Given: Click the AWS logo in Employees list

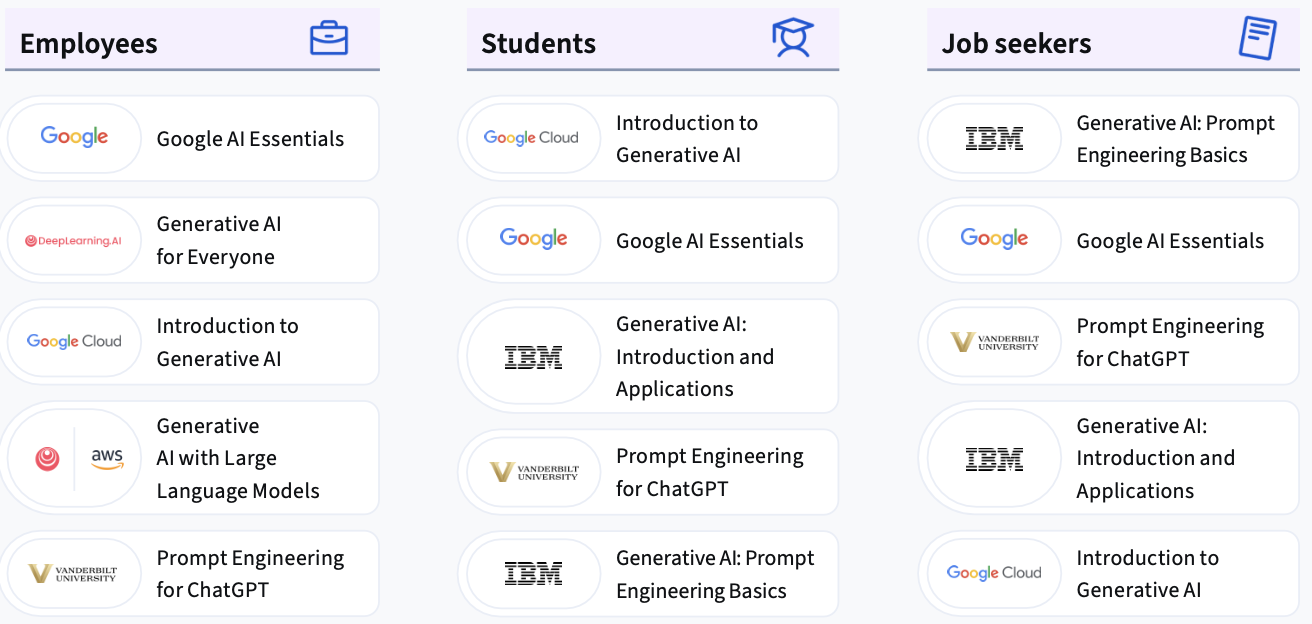Looking at the screenshot, I should pyautogui.click(x=107, y=458).
